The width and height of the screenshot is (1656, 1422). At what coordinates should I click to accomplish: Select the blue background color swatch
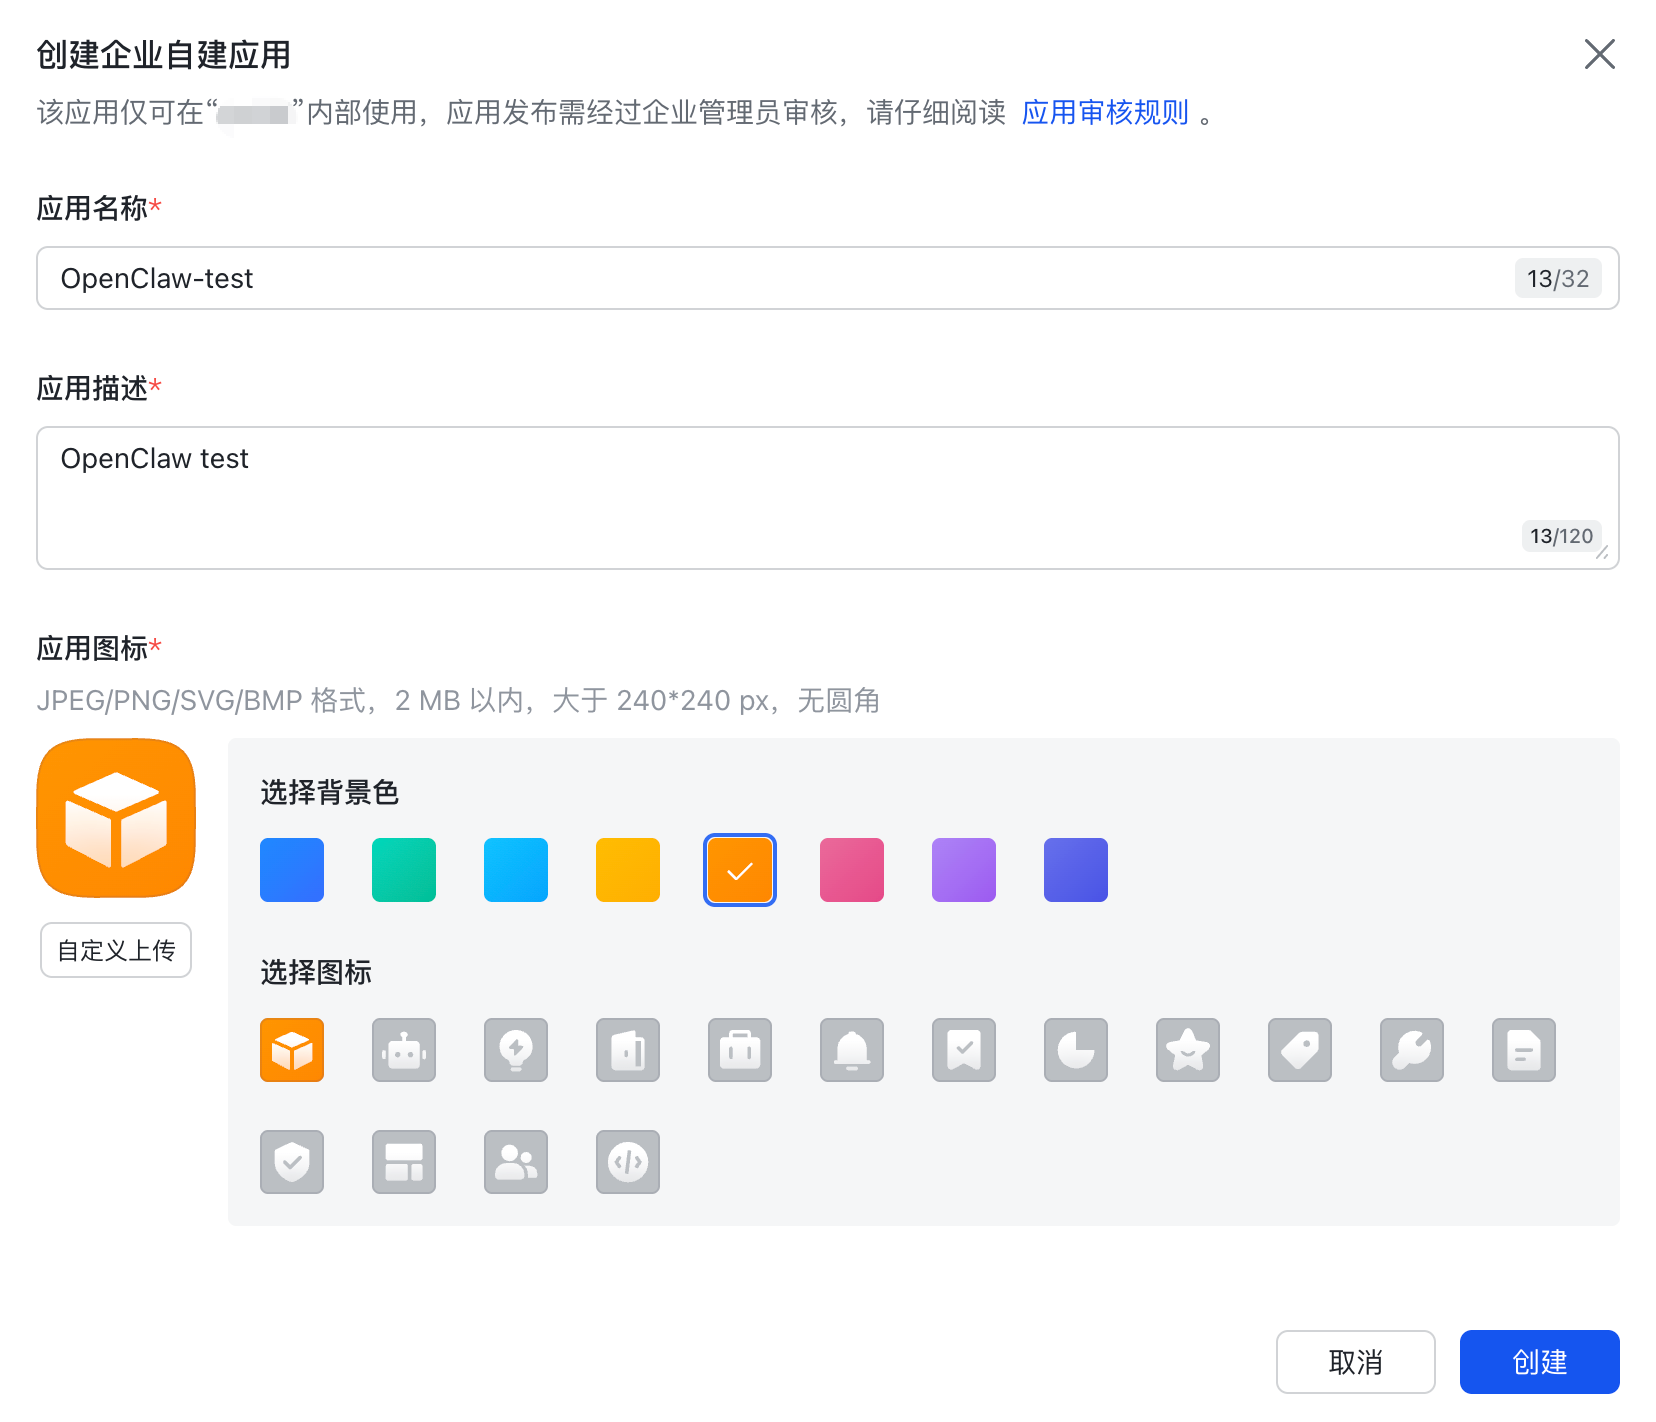[x=291, y=870]
